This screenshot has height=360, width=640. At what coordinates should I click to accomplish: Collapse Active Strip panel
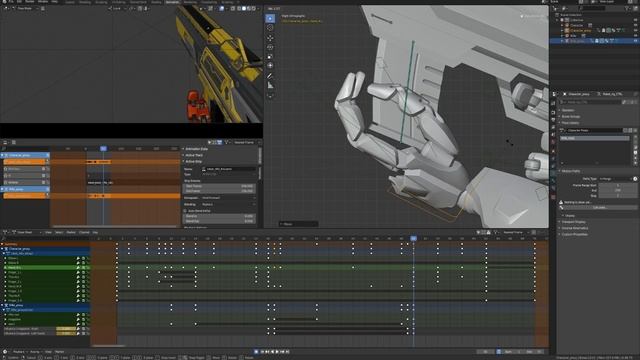(x=194, y=161)
